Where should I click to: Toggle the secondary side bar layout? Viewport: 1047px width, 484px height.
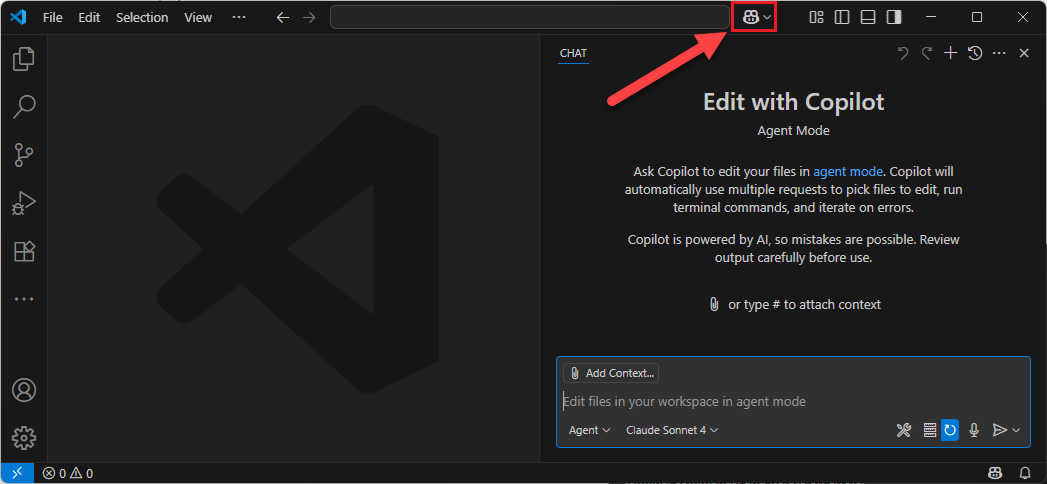[894, 17]
